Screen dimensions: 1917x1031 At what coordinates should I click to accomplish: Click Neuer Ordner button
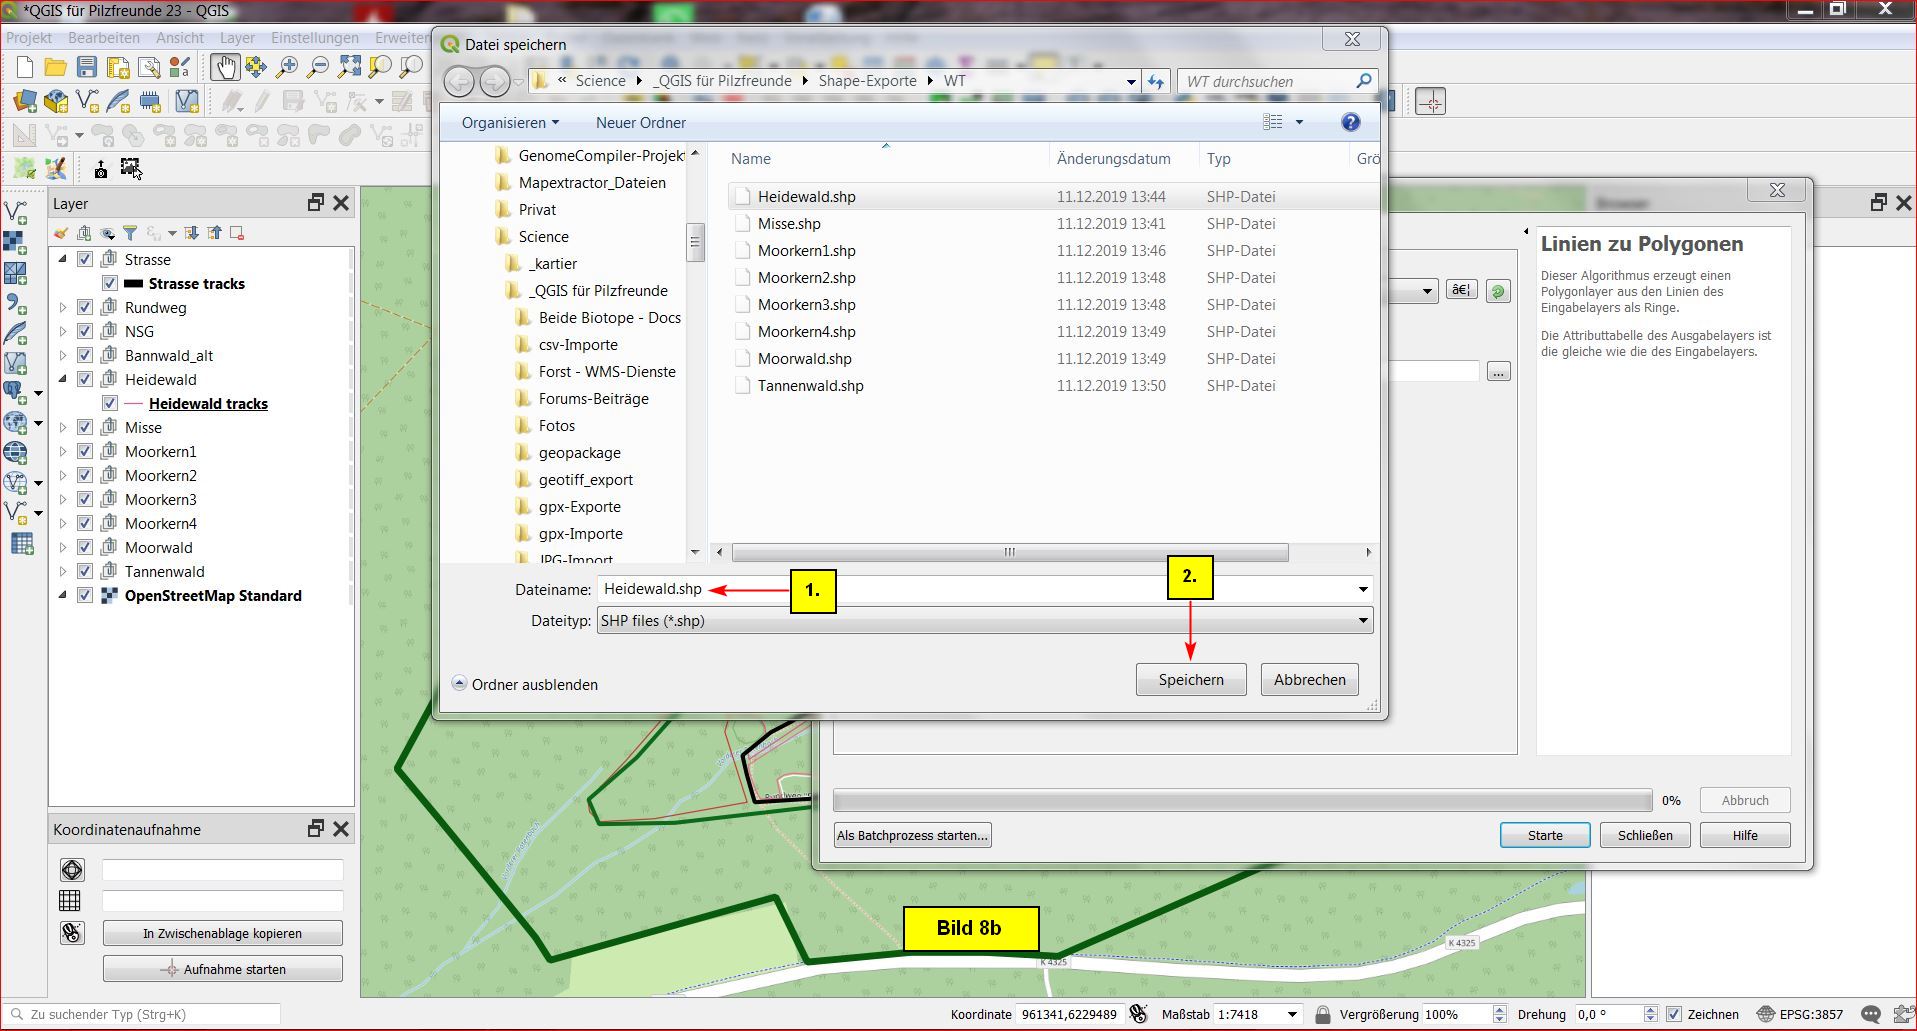[x=640, y=123]
